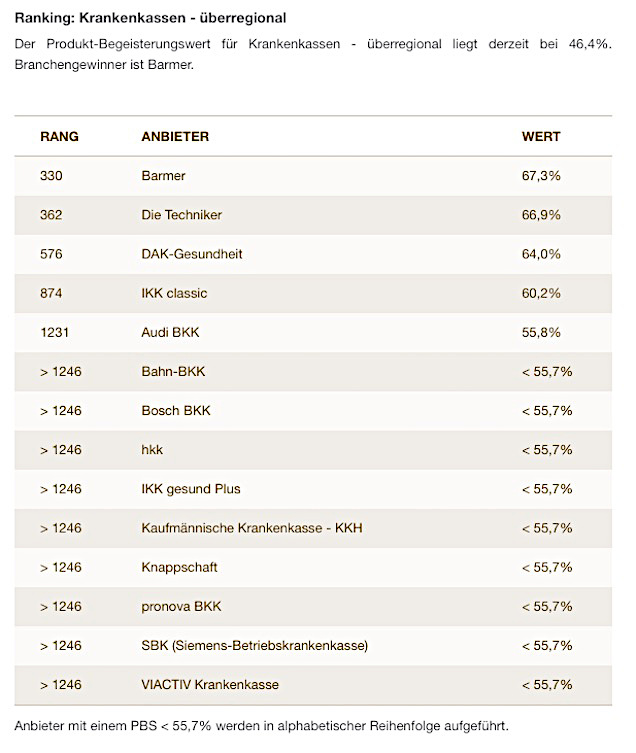The image size is (636, 753).
Task: Select the Knappschaft provider name
Action: point(180,567)
